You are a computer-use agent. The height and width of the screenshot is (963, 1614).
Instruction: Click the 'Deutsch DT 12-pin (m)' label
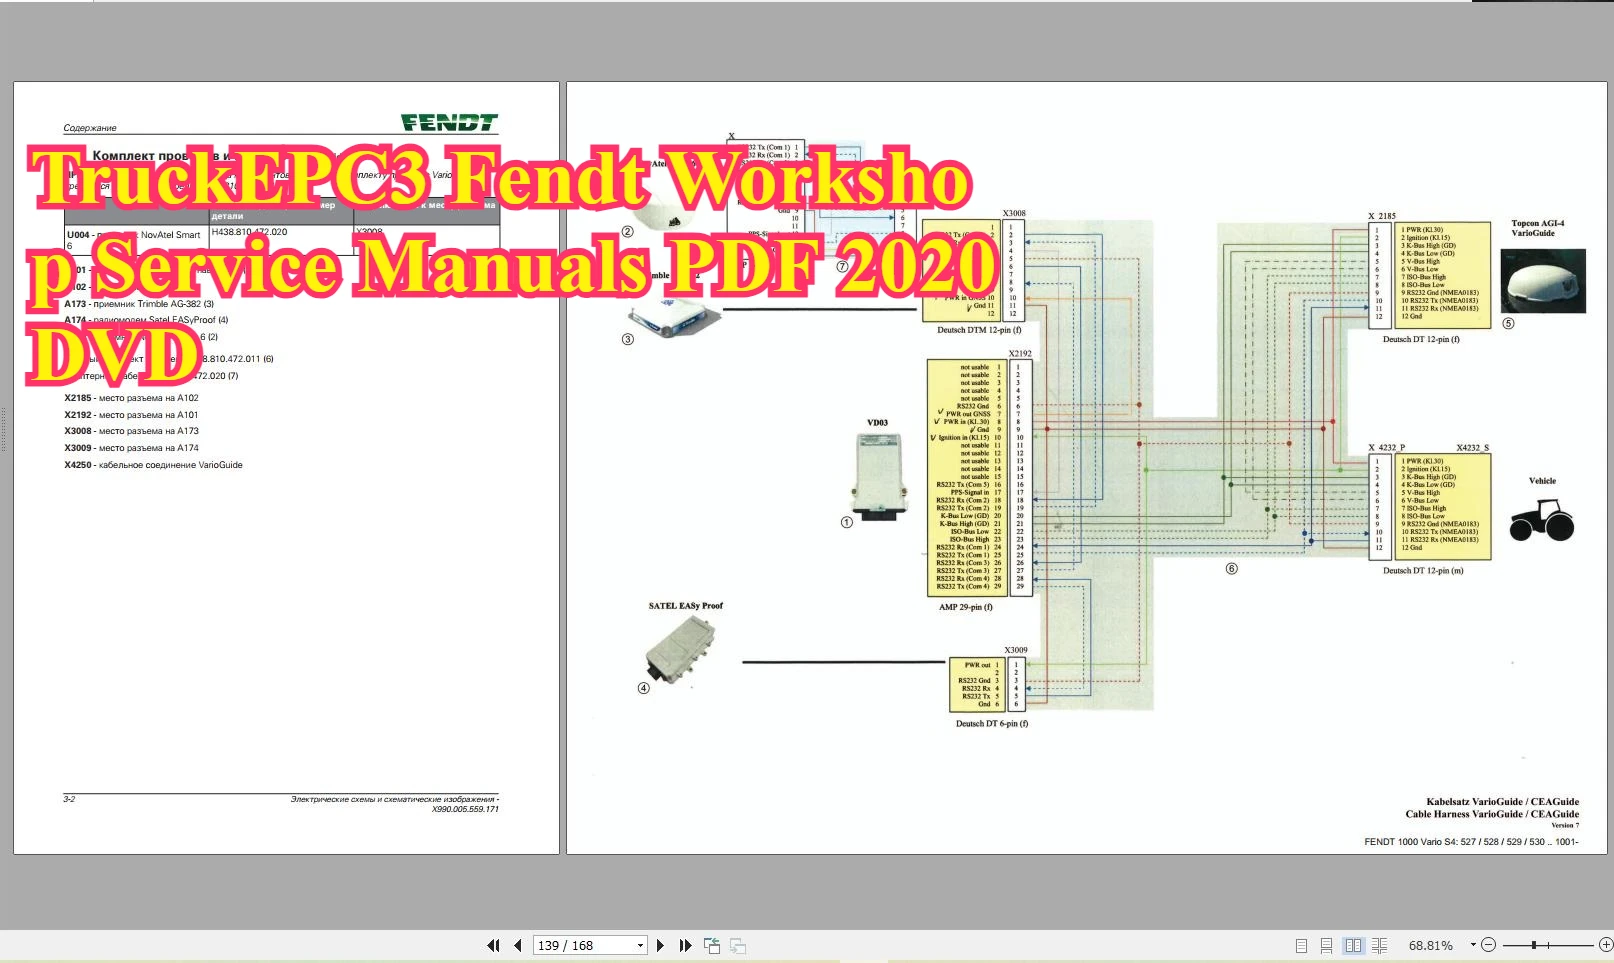point(1423,571)
